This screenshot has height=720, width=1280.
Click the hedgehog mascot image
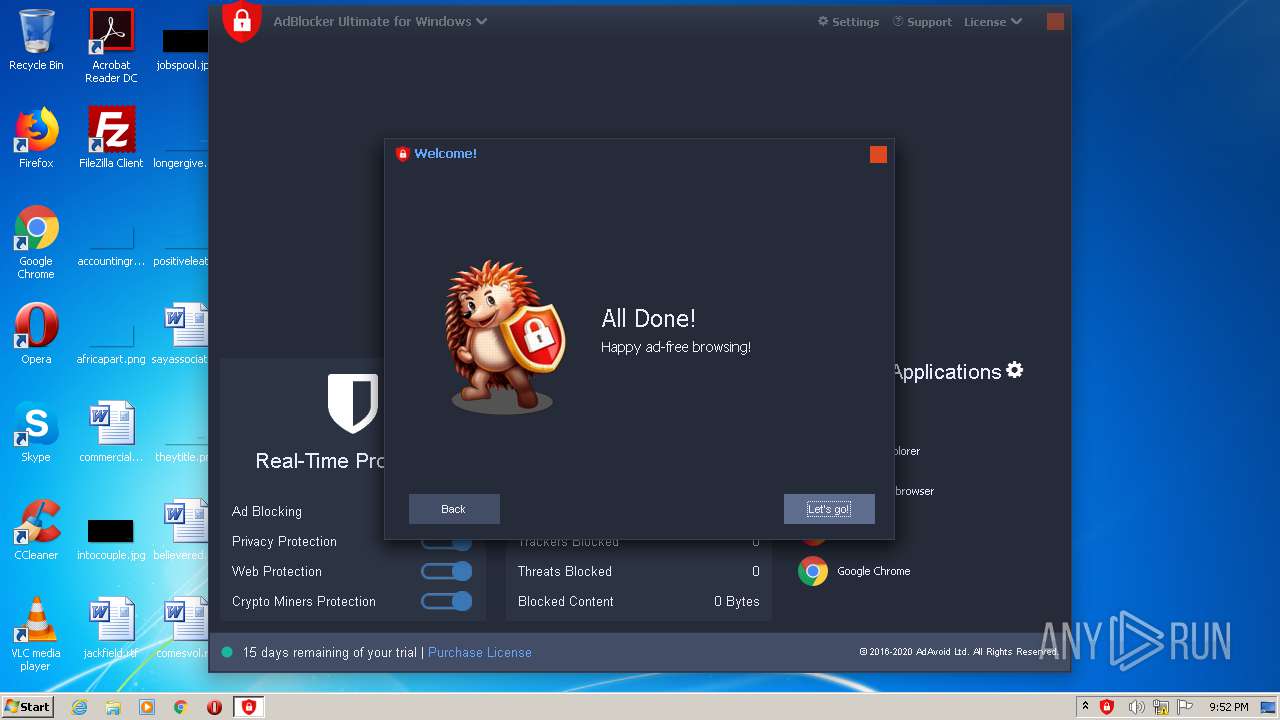coord(505,338)
